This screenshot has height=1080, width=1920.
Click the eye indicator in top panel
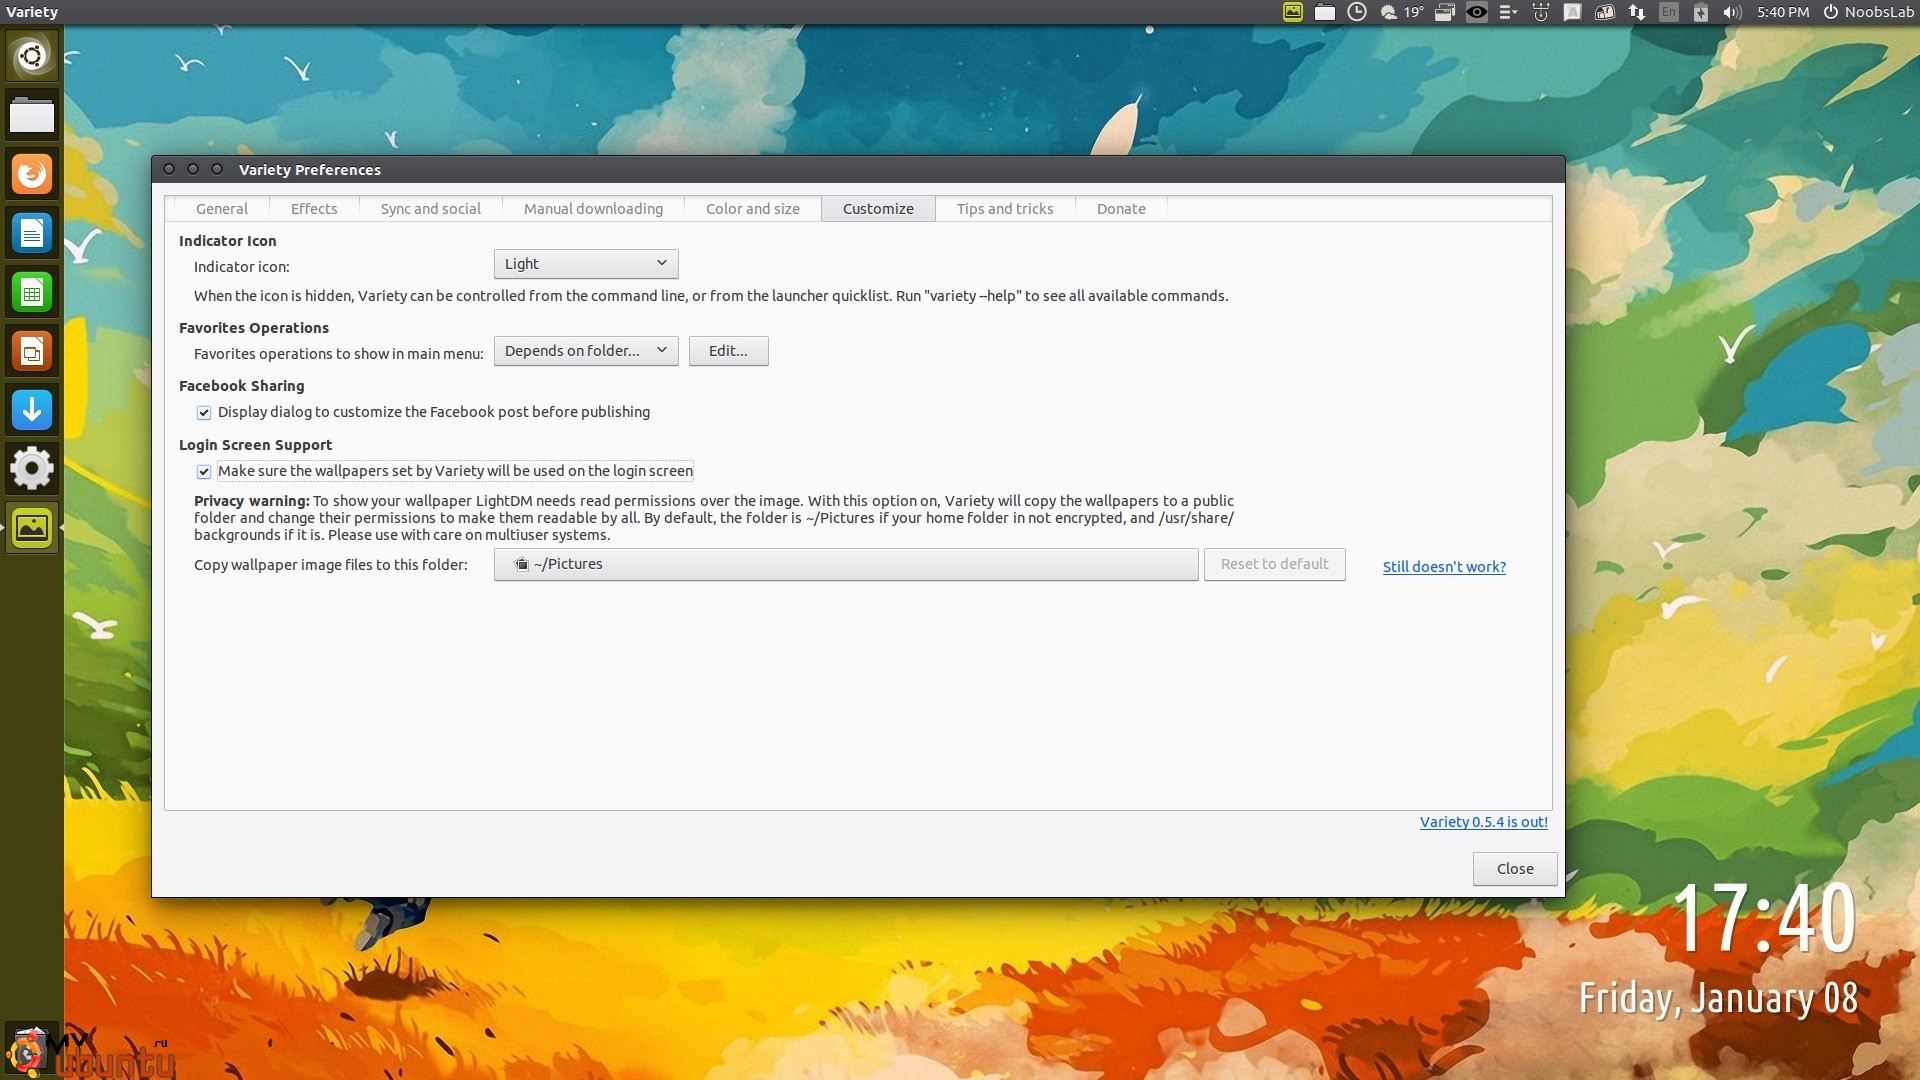(x=1477, y=12)
